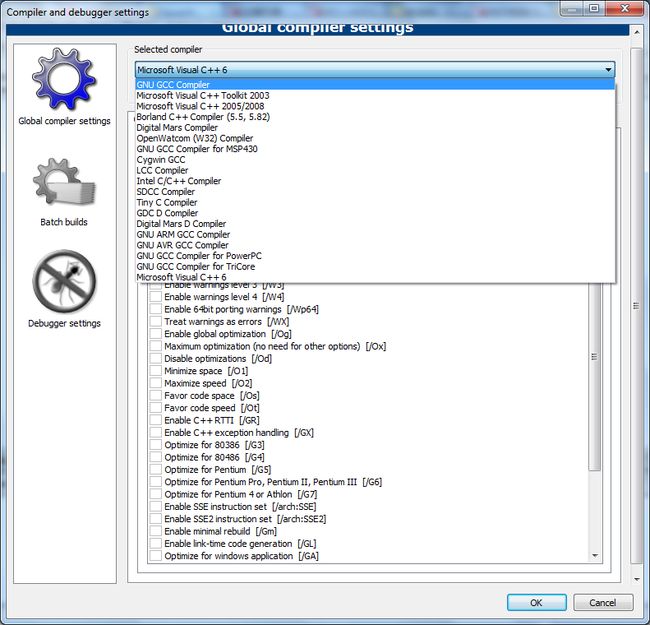650x625 pixels.
Task: Choose Intel C/C++ Compiler
Action: tap(375, 181)
